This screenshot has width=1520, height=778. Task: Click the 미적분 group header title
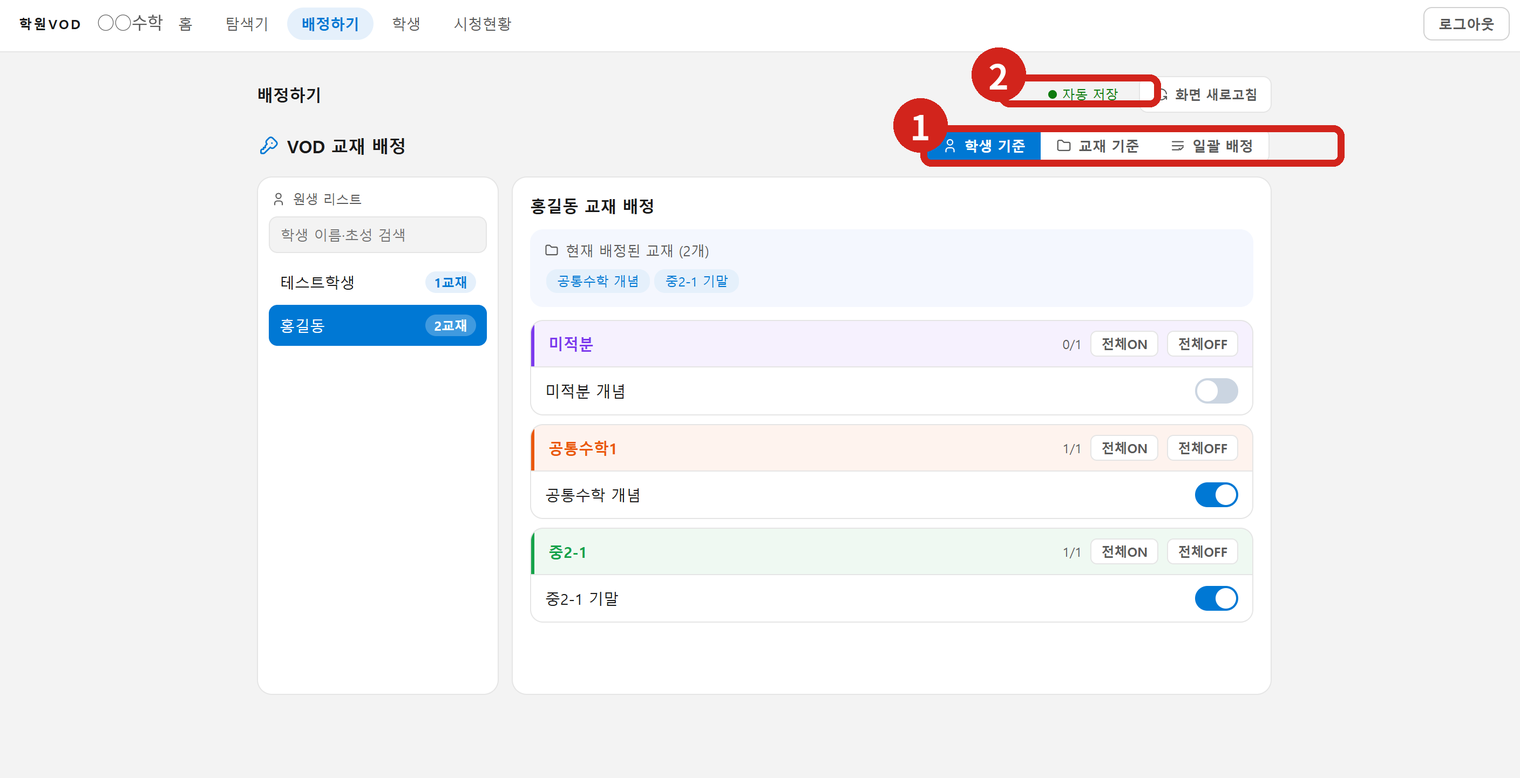571,344
